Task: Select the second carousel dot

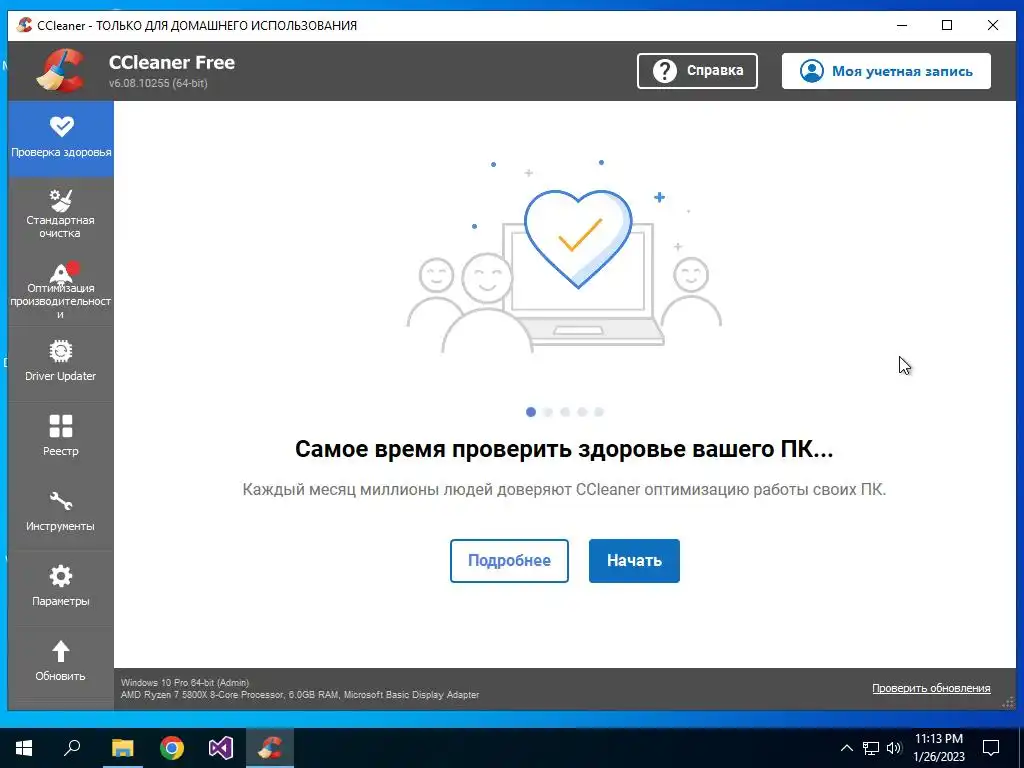Action: (x=548, y=412)
